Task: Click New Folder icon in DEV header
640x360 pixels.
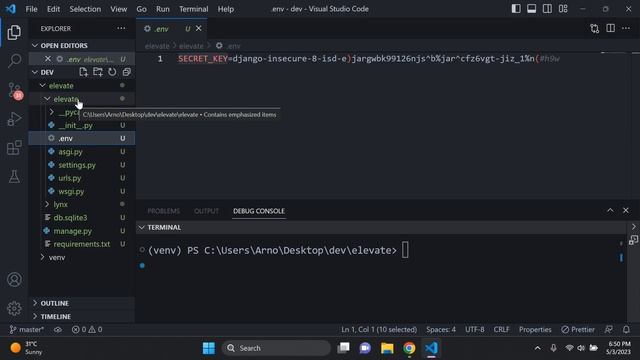Action: [x=98, y=72]
